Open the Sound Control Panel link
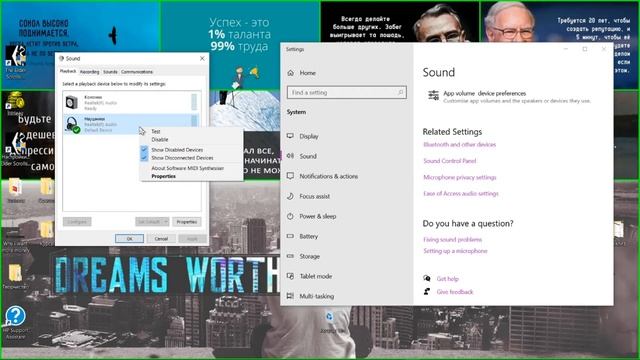 450,161
